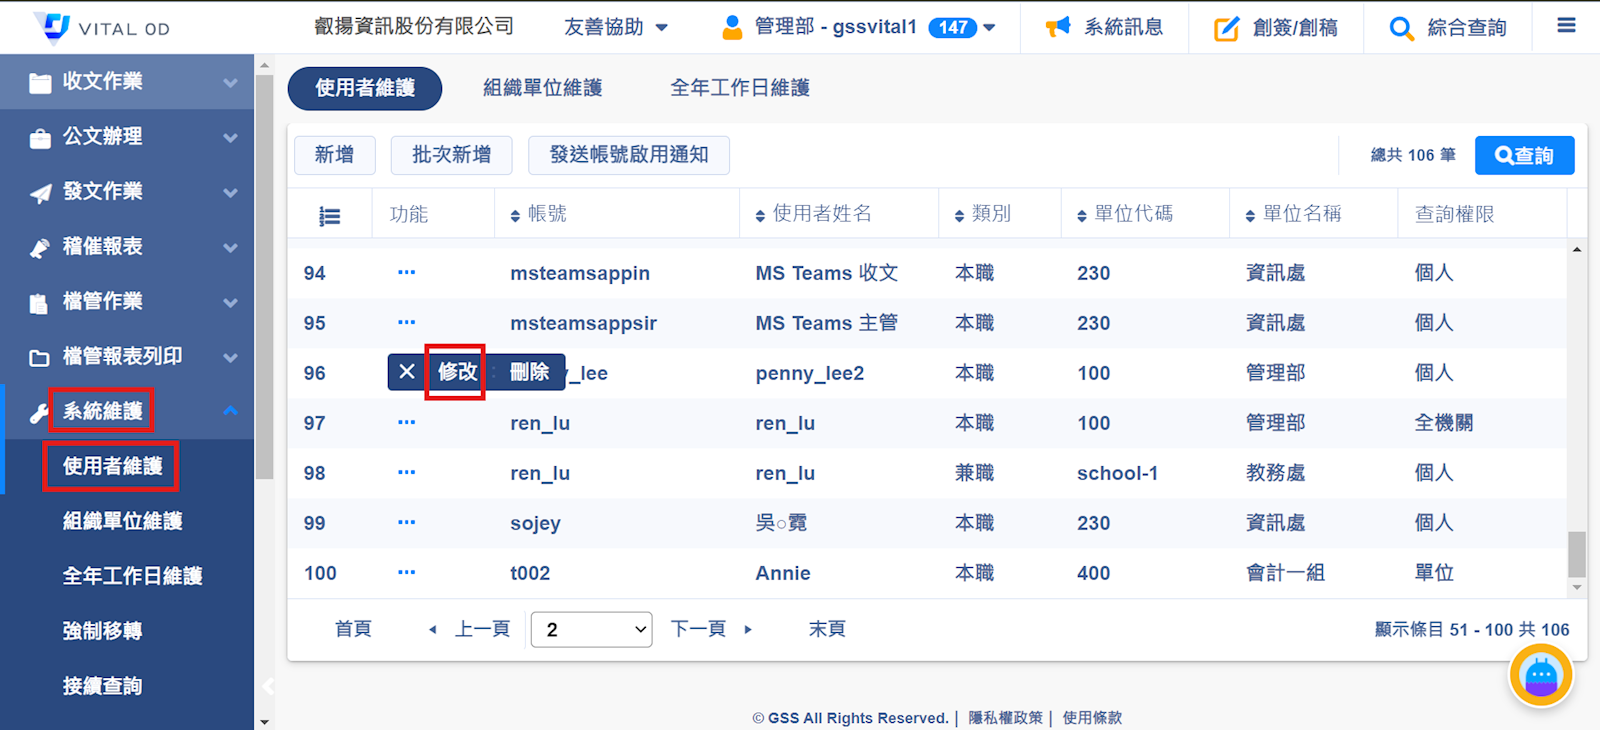Go to 下一頁 next page
Image resolution: width=1600 pixels, height=730 pixels.
(711, 629)
